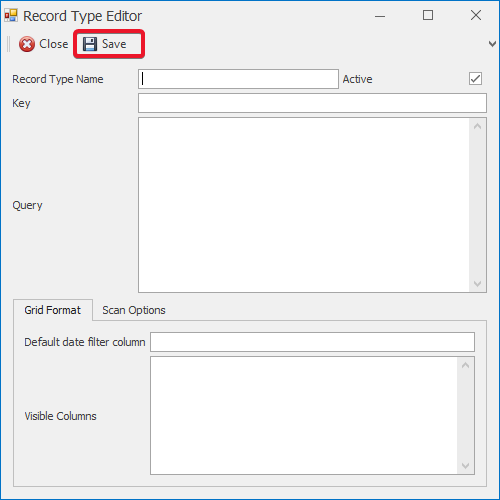Click inside the Query text area
The height and width of the screenshot is (500, 500).
304,205
